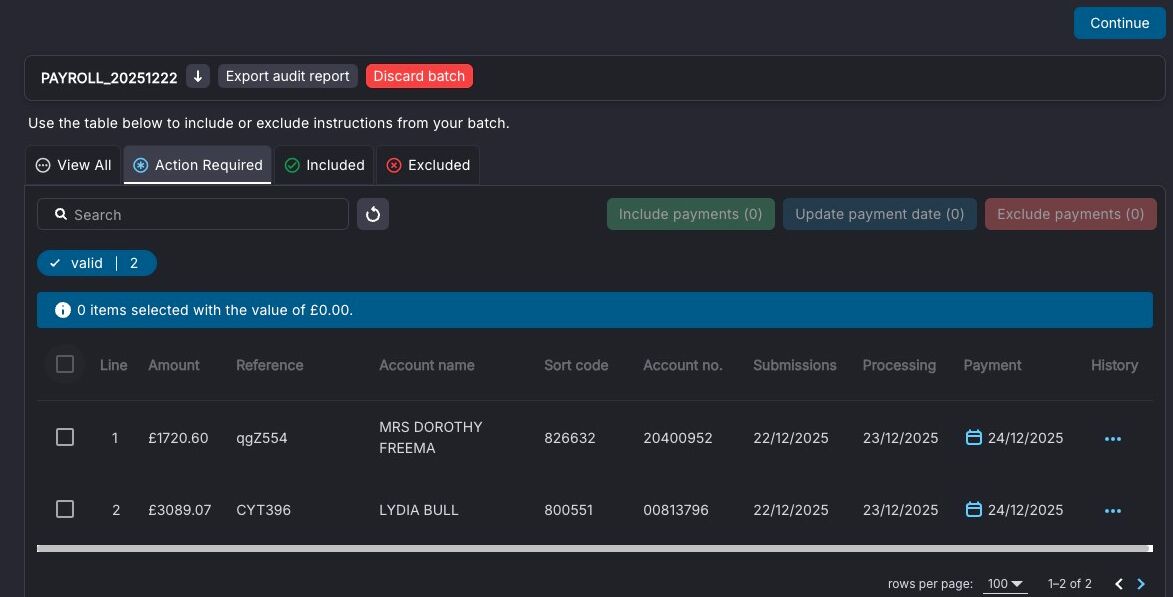Viewport: 1173px width, 597px height.
Task: Click account number 00813796
Action: coord(676,509)
